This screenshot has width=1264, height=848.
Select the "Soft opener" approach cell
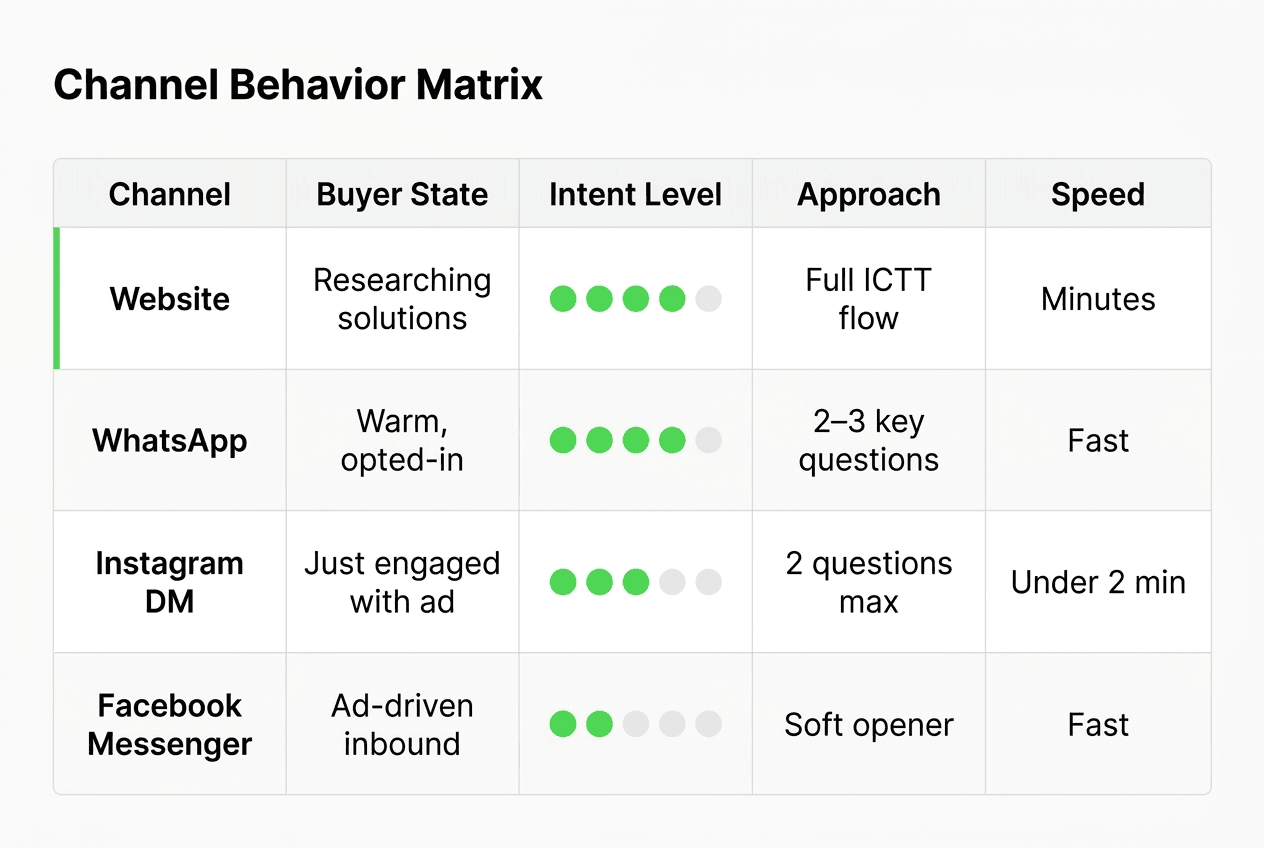point(869,724)
